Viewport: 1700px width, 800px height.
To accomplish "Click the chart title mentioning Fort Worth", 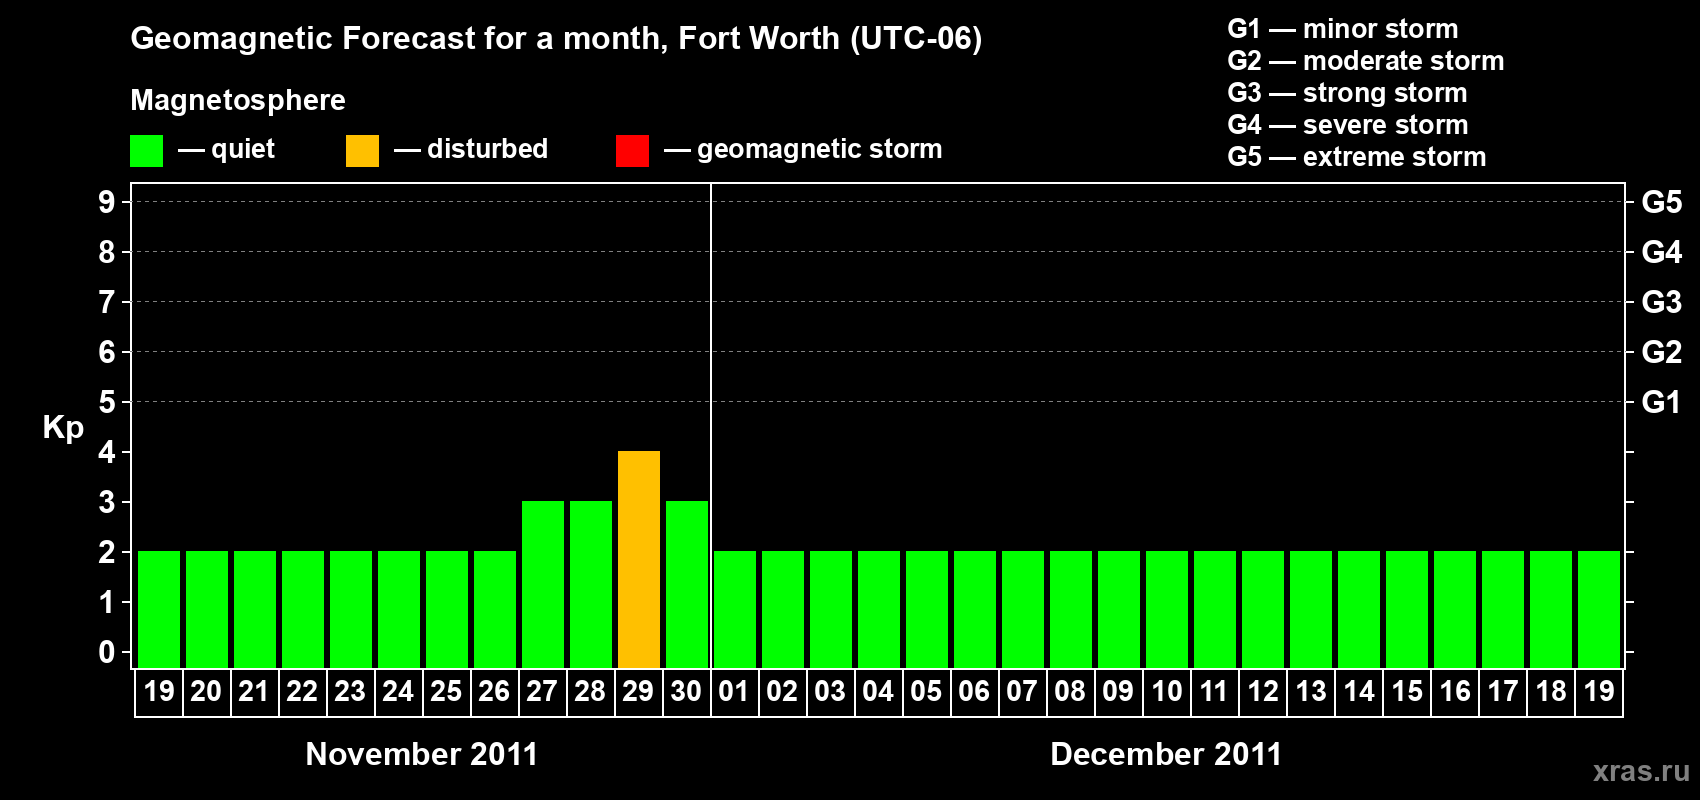I will pyautogui.click(x=556, y=38).
